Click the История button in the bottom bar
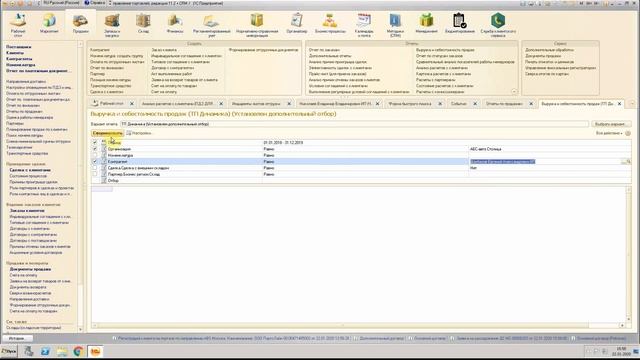 pos(17,338)
